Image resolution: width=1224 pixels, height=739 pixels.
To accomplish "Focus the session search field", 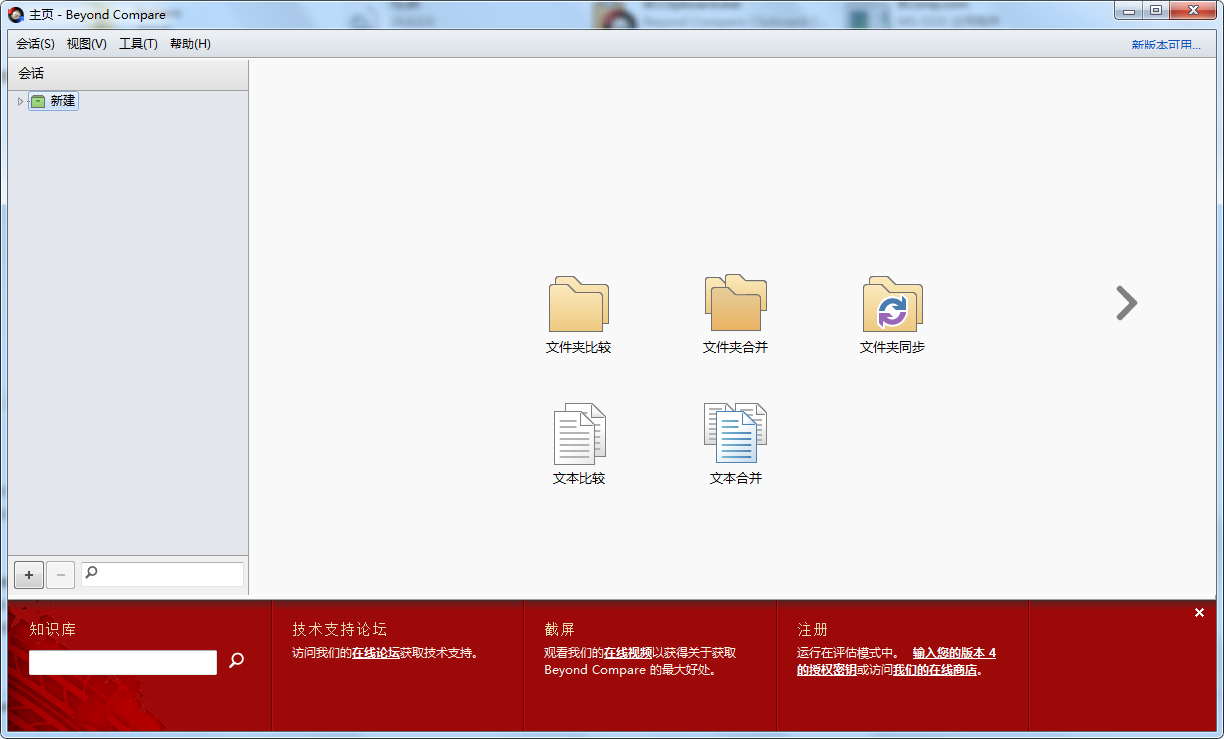I will 162,574.
